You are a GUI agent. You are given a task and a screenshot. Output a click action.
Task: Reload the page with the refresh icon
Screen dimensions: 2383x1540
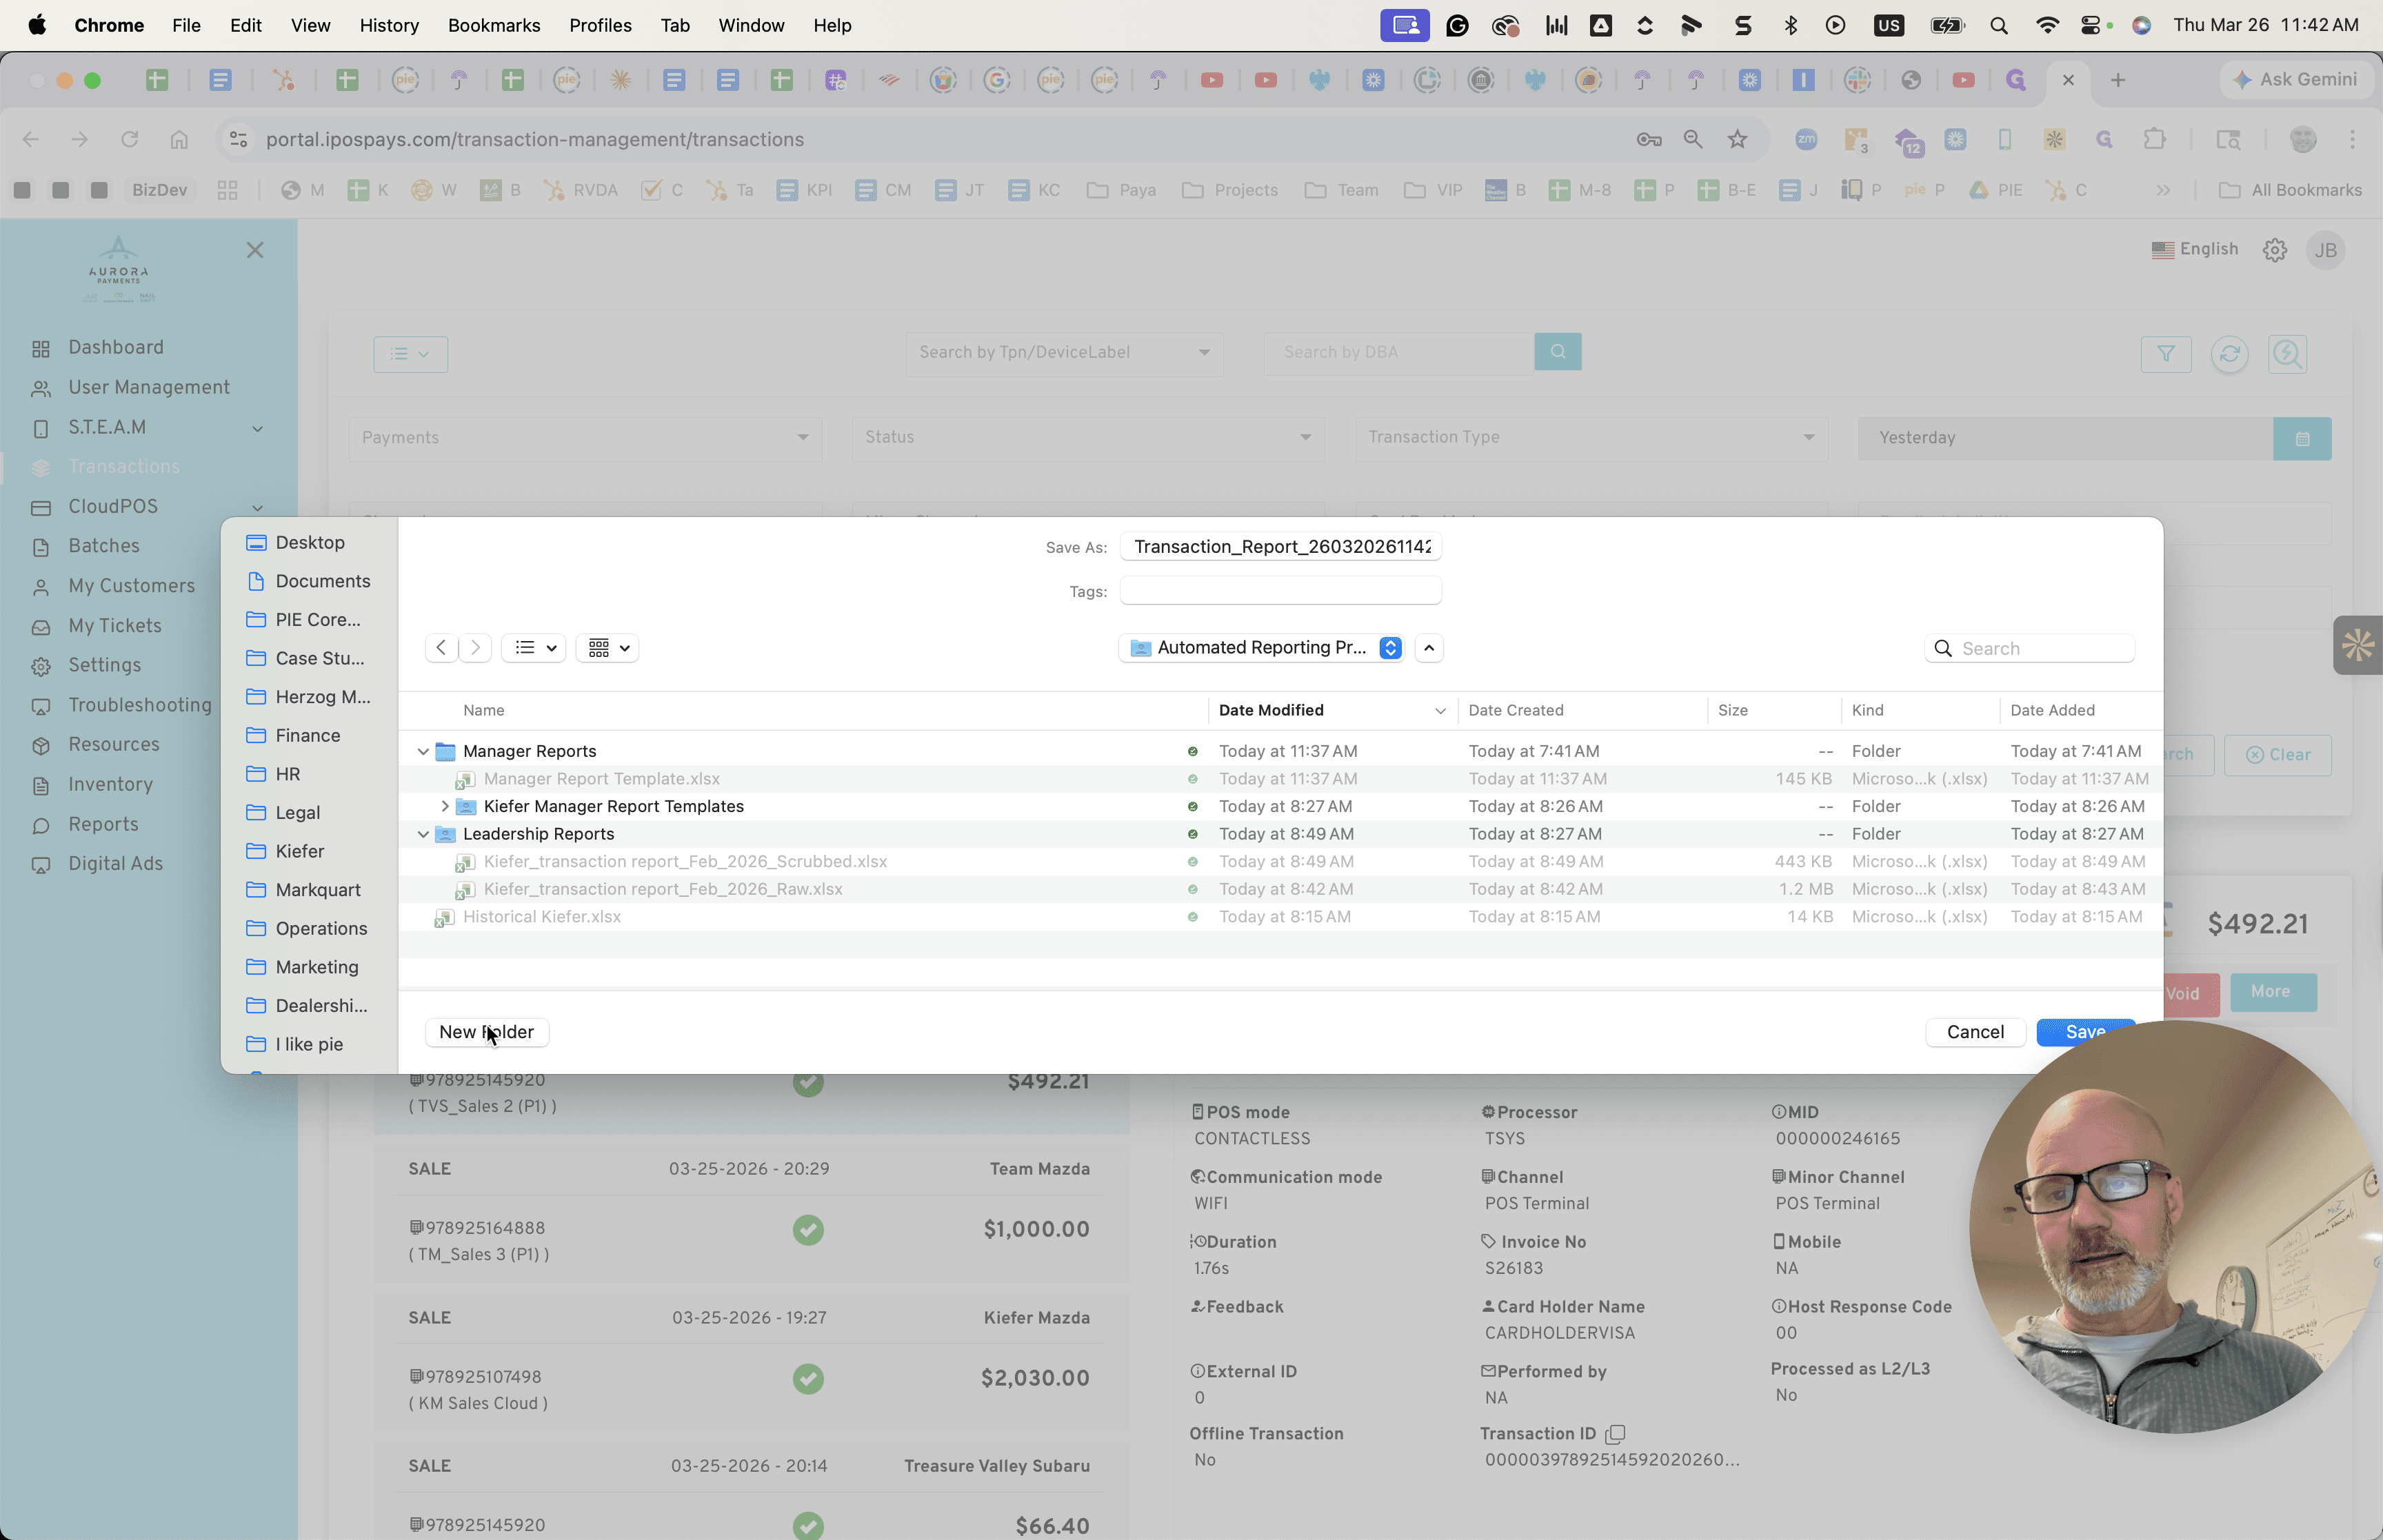129,139
